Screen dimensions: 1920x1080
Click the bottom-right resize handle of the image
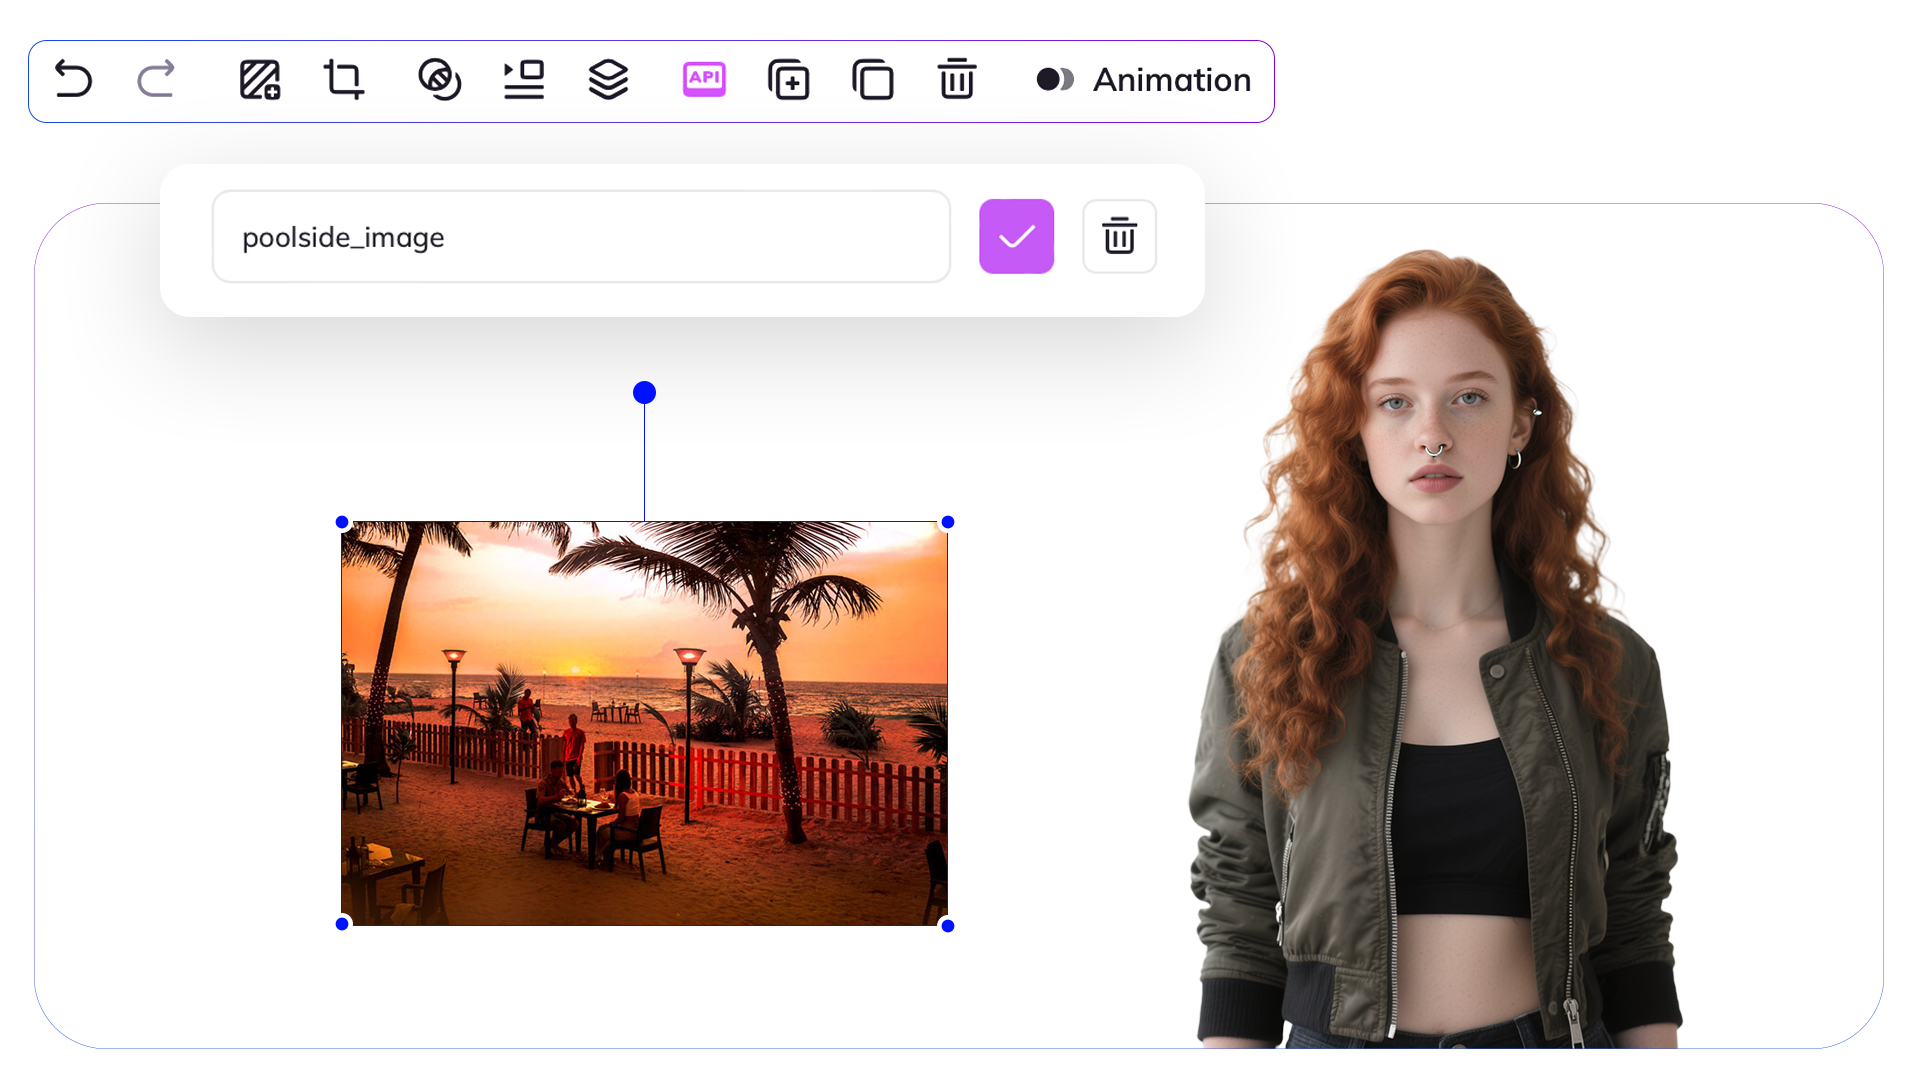click(x=947, y=925)
